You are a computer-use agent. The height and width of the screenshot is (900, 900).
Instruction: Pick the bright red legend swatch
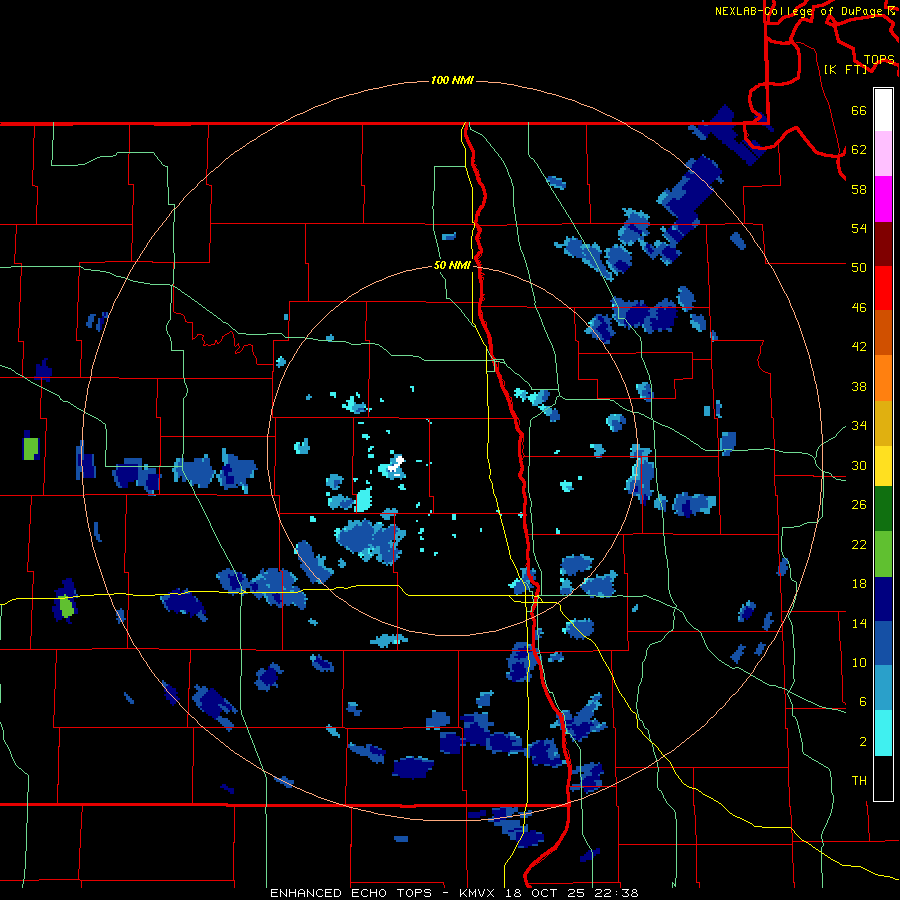tap(883, 288)
